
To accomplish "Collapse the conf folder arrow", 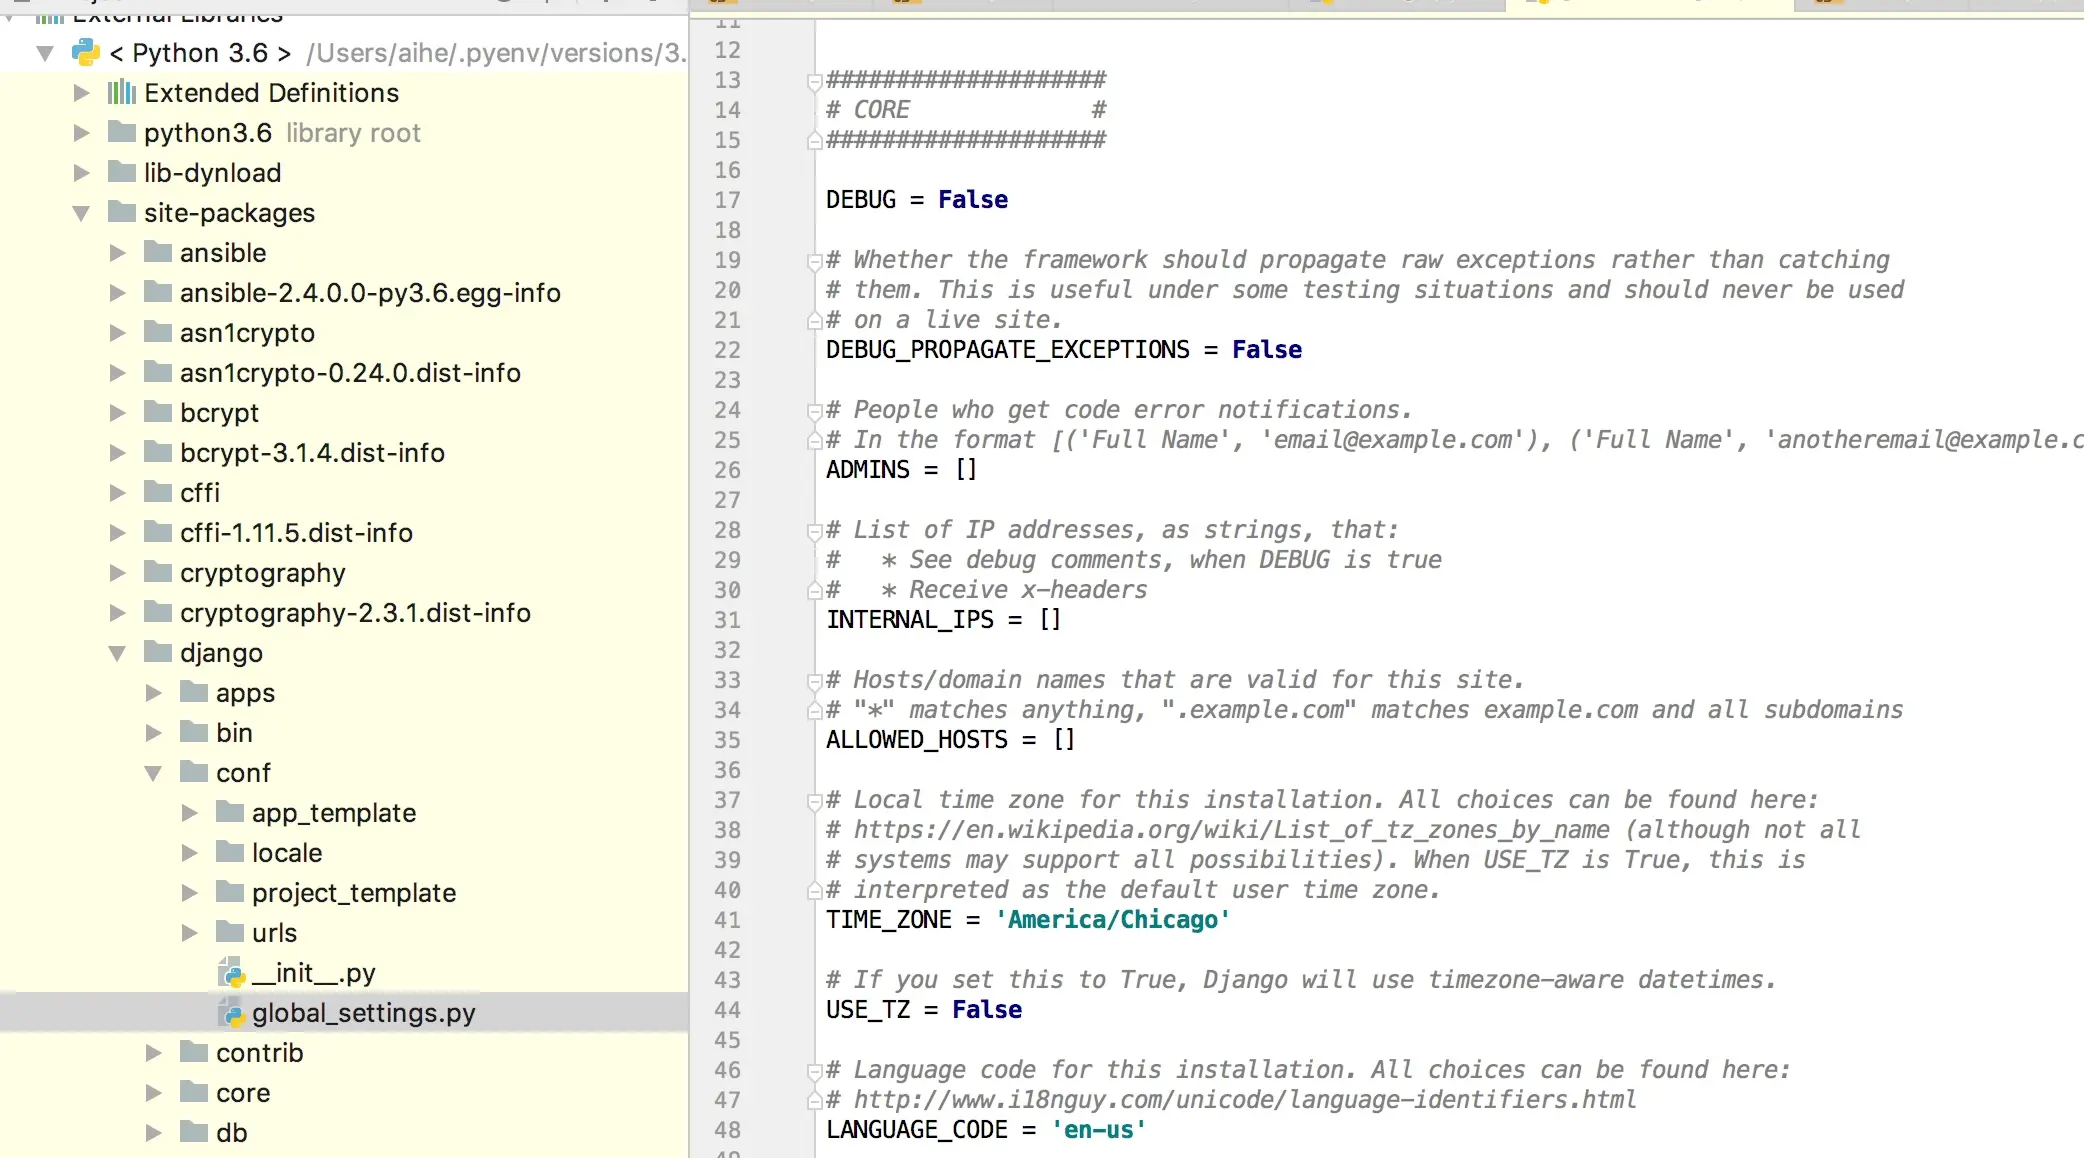I will (x=153, y=773).
